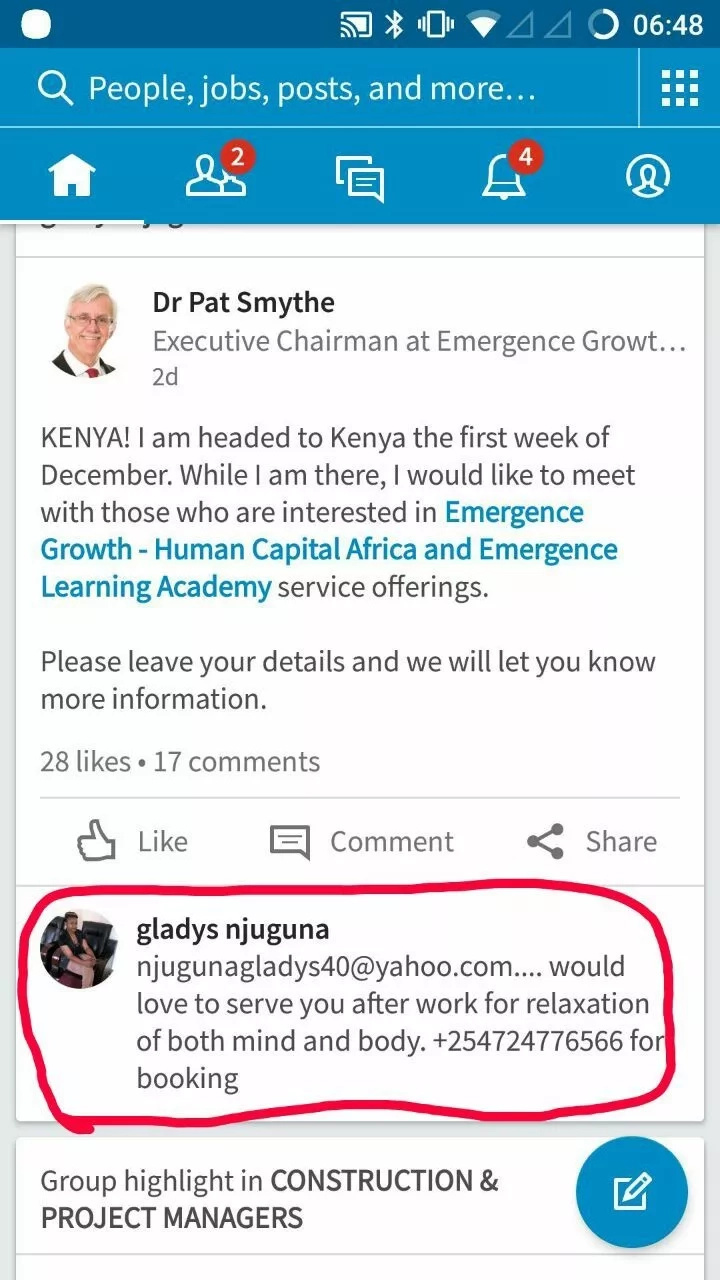Screen dimensions: 720x1280
Task: Open the Messaging chat icon
Action: [360, 178]
